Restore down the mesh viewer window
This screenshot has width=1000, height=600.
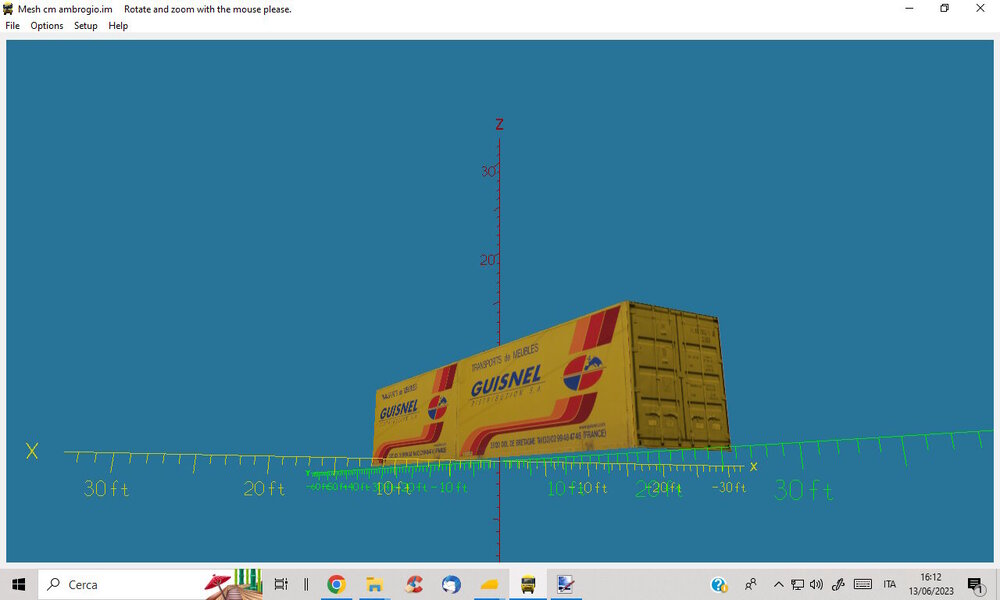point(945,8)
